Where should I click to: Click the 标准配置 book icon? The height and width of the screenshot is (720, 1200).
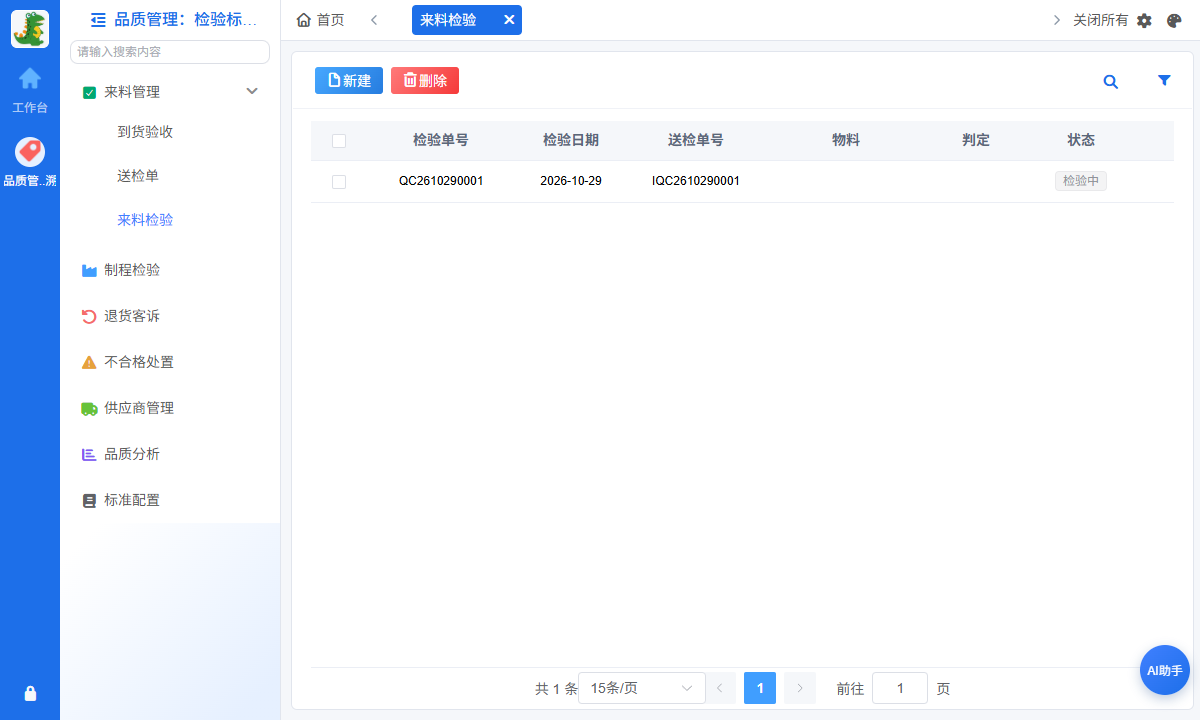(89, 500)
